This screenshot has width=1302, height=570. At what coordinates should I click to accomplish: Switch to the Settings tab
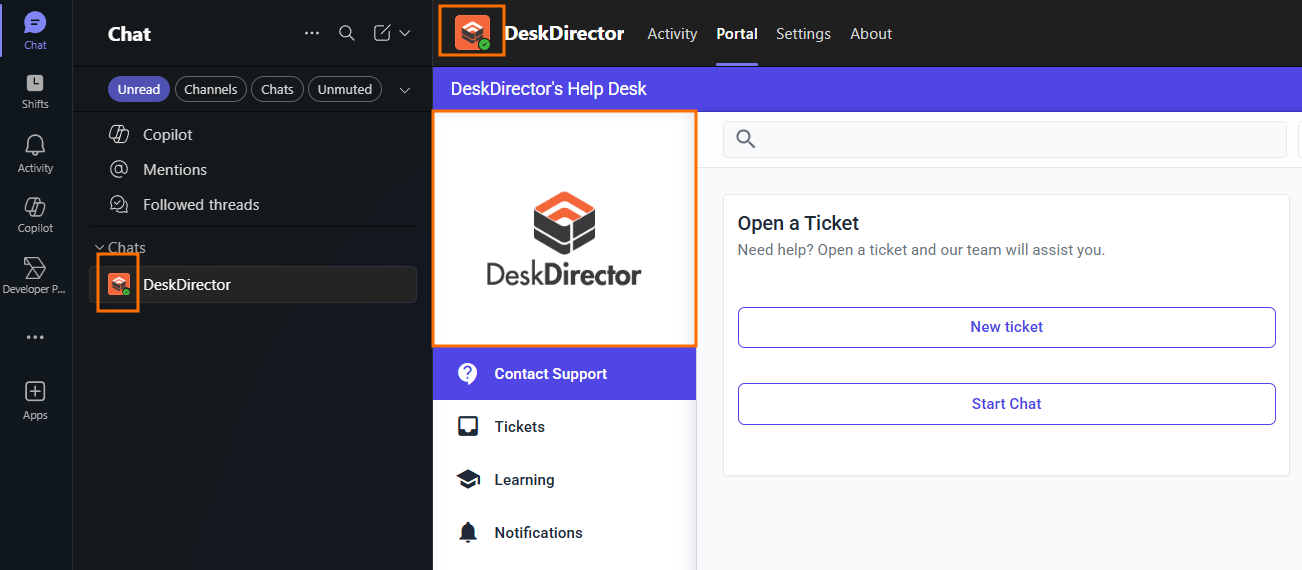pos(803,33)
